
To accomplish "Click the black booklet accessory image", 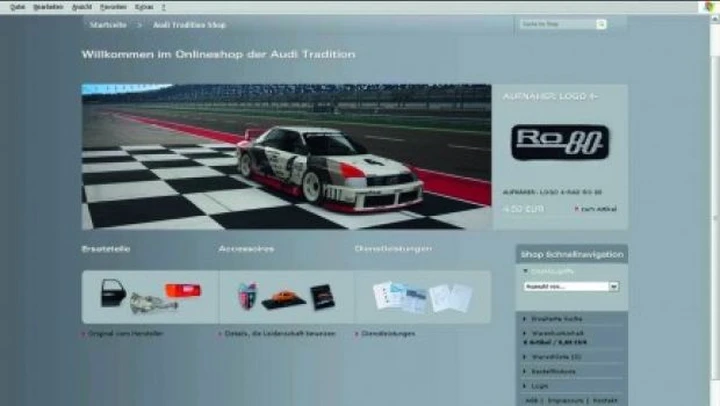I will [322, 297].
